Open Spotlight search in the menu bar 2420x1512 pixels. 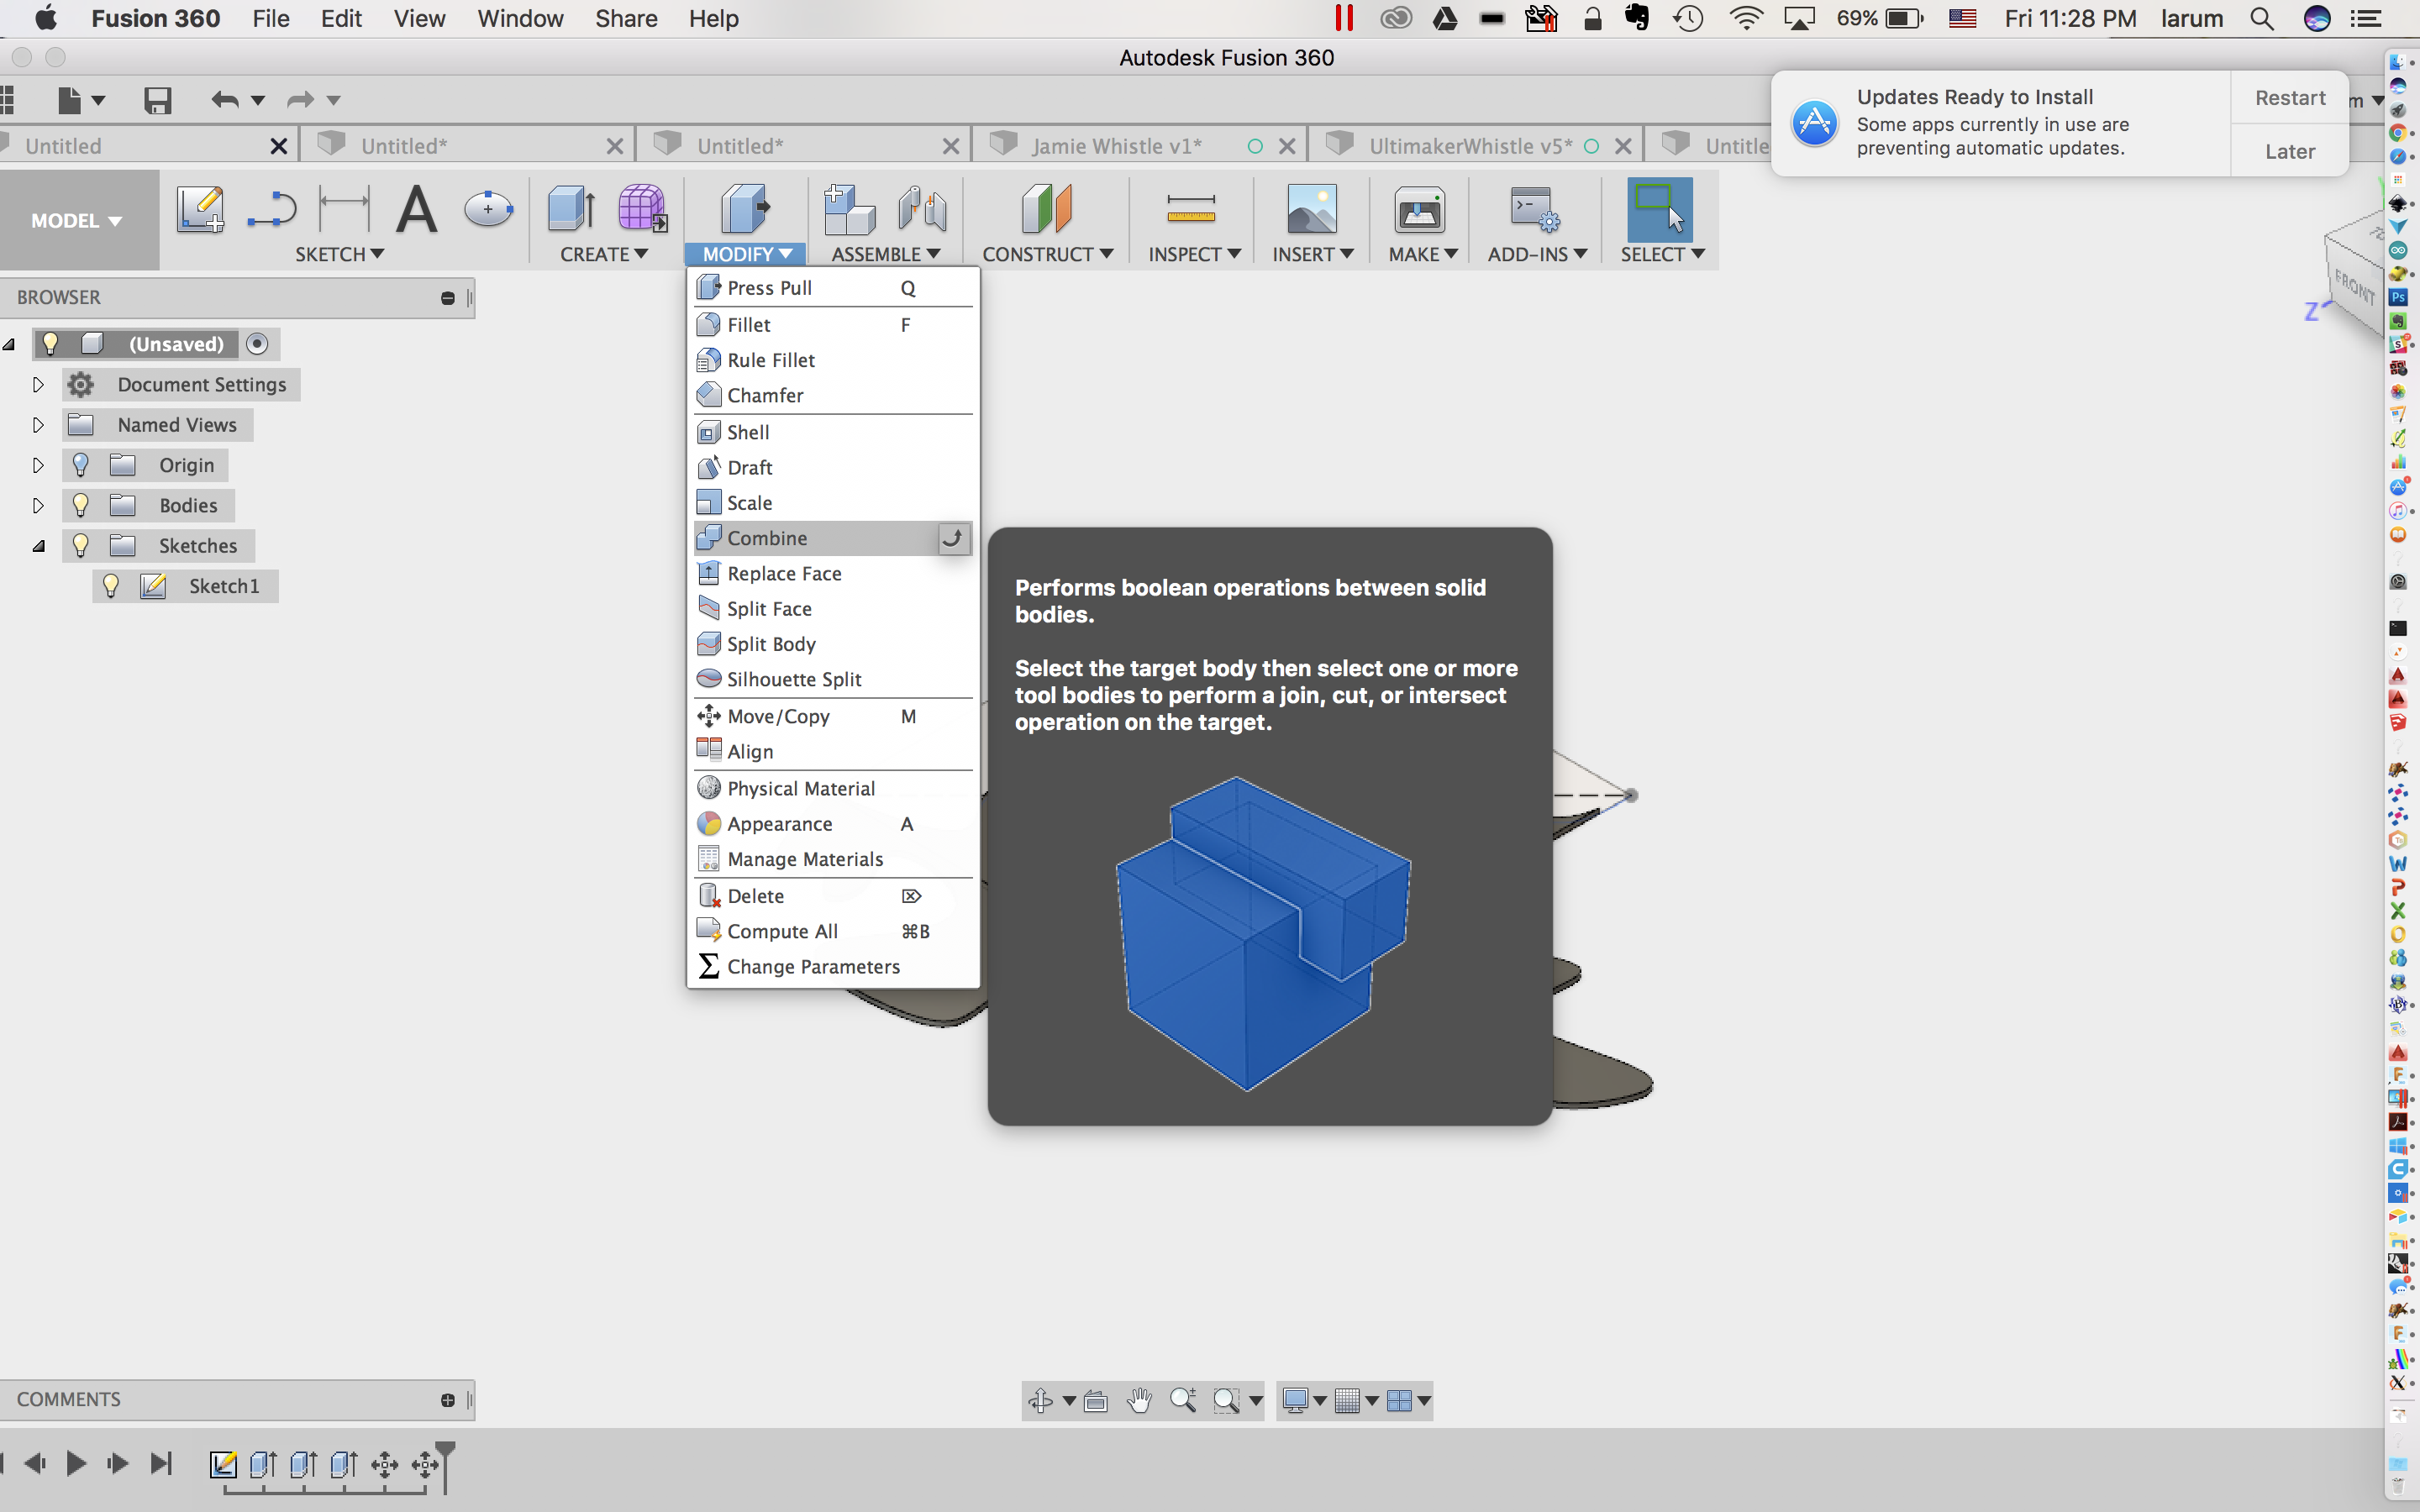[x=2261, y=19]
